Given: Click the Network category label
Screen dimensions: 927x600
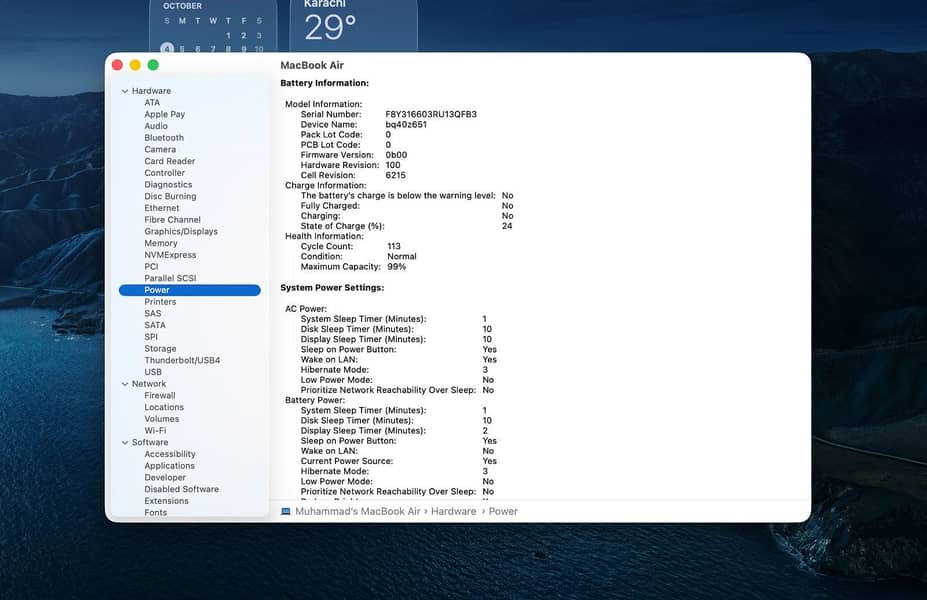Looking at the screenshot, I should (x=148, y=384).
